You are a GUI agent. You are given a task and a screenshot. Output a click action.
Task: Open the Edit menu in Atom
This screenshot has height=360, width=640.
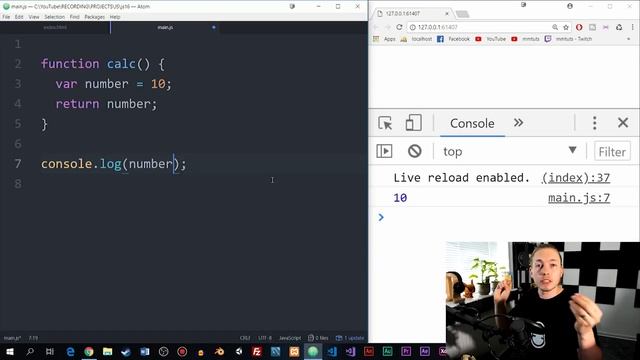coord(19,17)
